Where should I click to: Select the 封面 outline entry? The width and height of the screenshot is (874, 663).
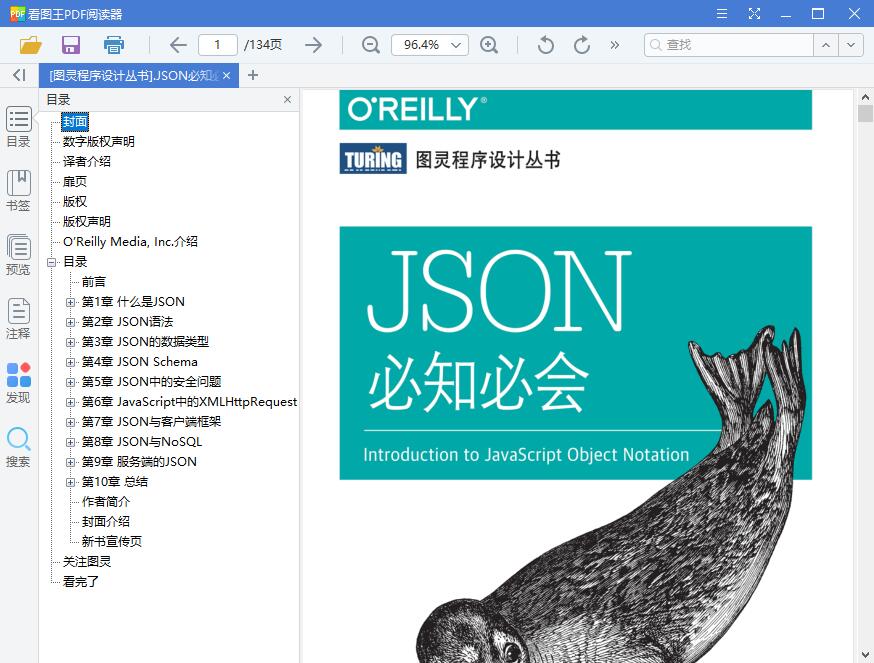click(x=75, y=122)
